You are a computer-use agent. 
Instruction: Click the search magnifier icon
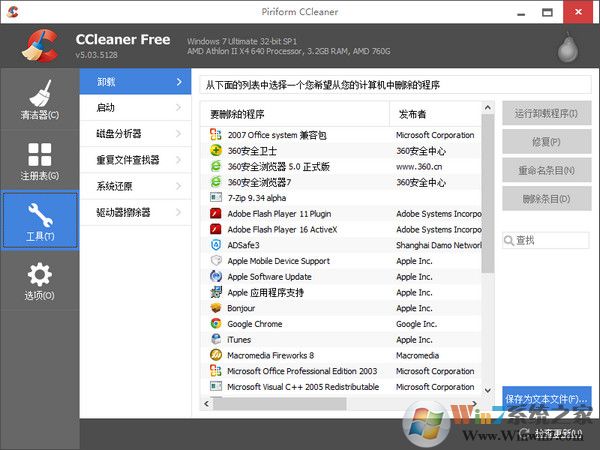(509, 240)
